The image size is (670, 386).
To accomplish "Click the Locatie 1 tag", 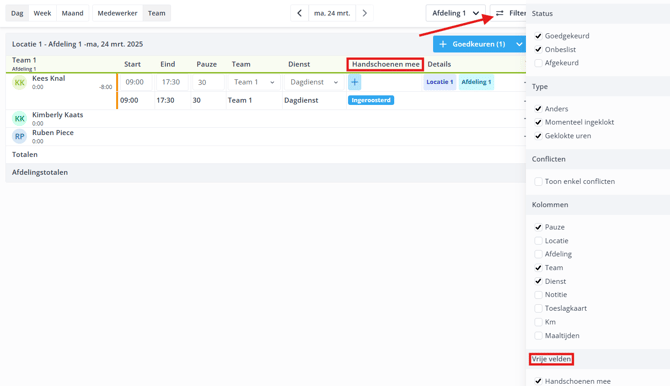I will 440,82.
